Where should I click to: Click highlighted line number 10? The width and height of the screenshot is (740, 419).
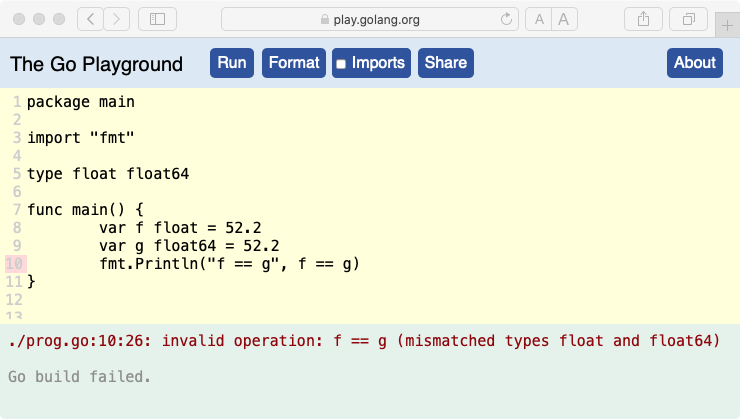15,264
